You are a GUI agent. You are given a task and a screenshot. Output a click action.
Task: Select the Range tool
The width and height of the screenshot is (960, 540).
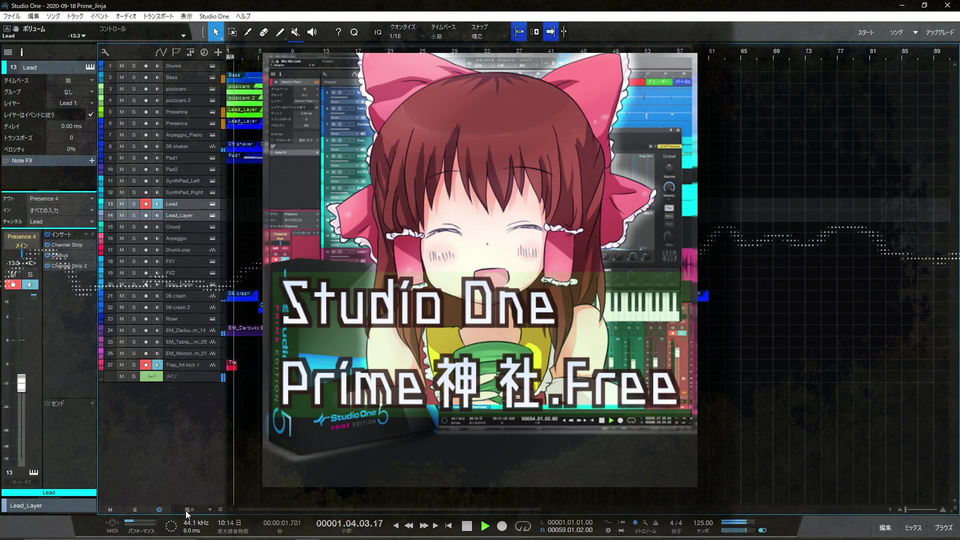click(x=232, y=32)
